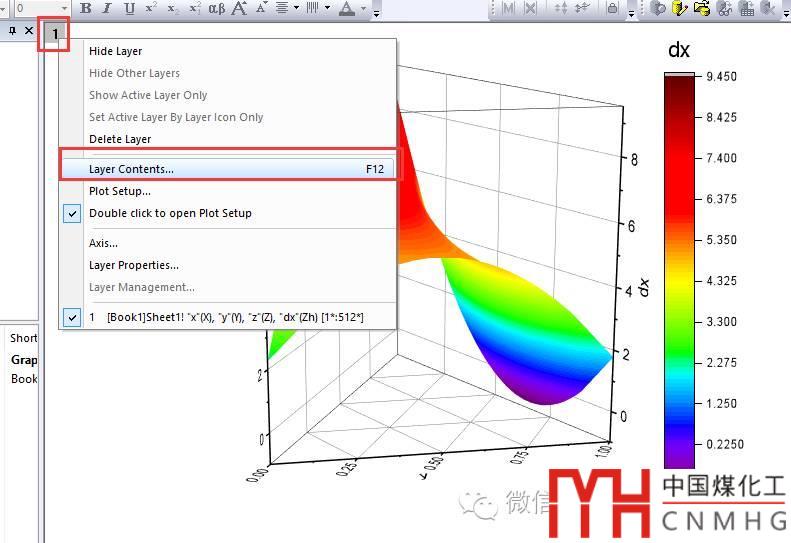The image size is (791, 543).
Task: Toggle italic text formatting
Action: 107,8
